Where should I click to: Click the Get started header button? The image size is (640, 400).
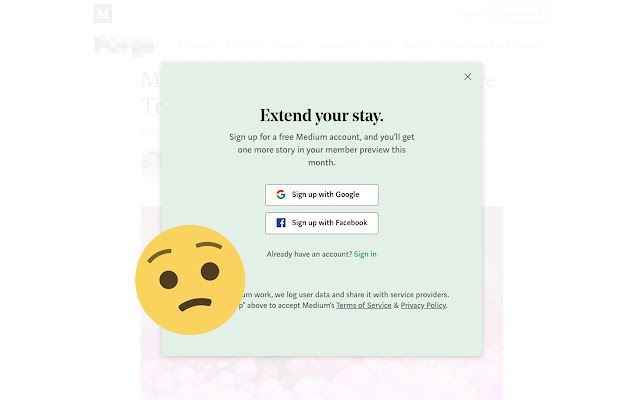[x=522, y=13]
